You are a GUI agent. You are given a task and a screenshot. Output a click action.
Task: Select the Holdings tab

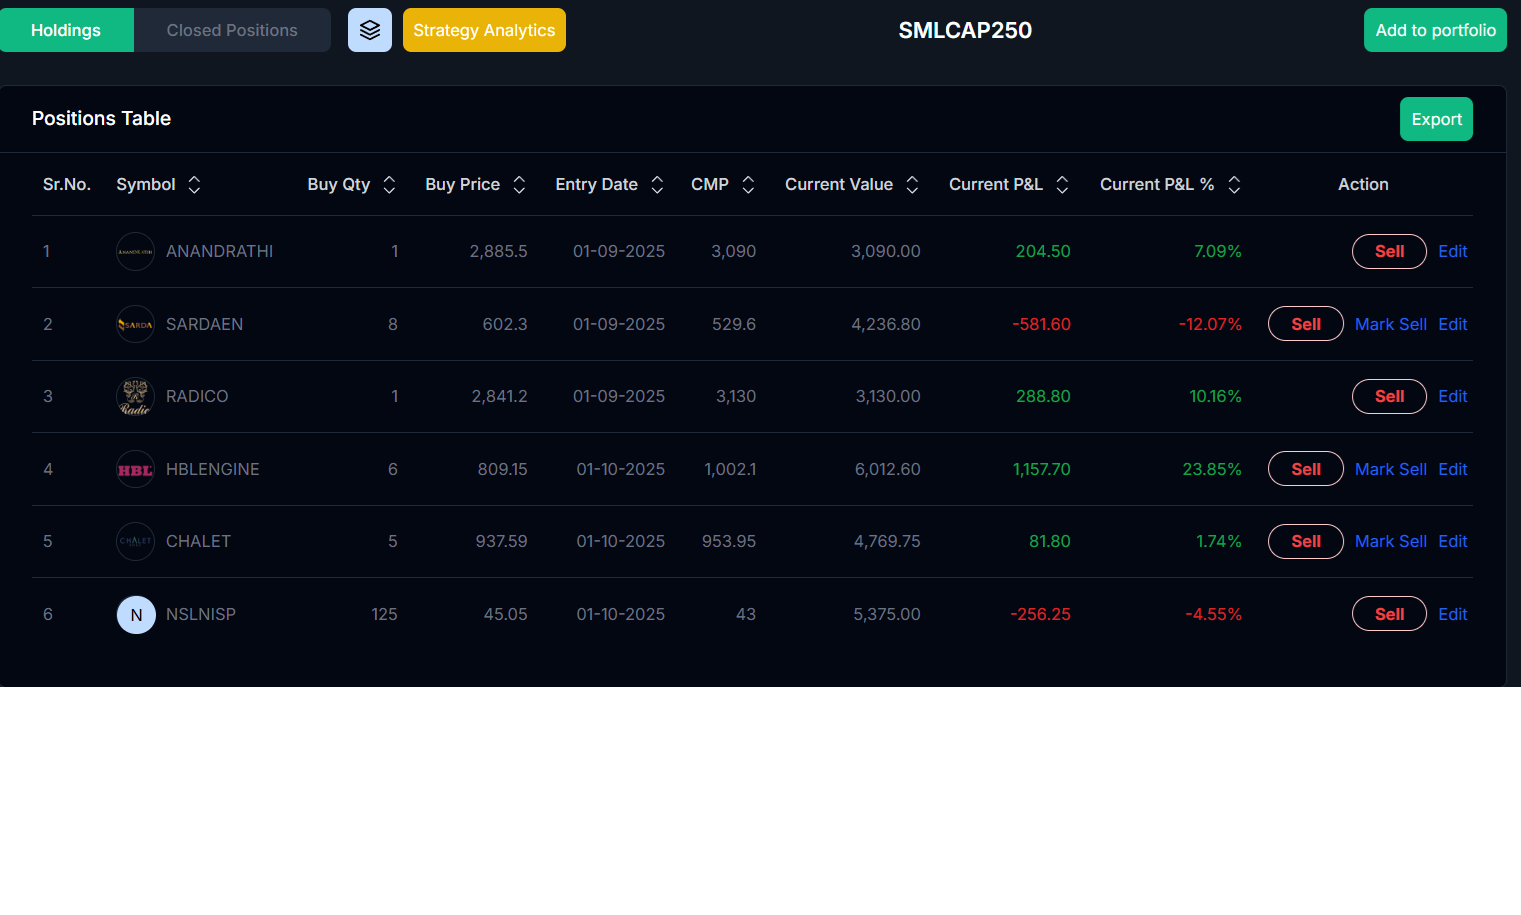(x=66, y=30)
